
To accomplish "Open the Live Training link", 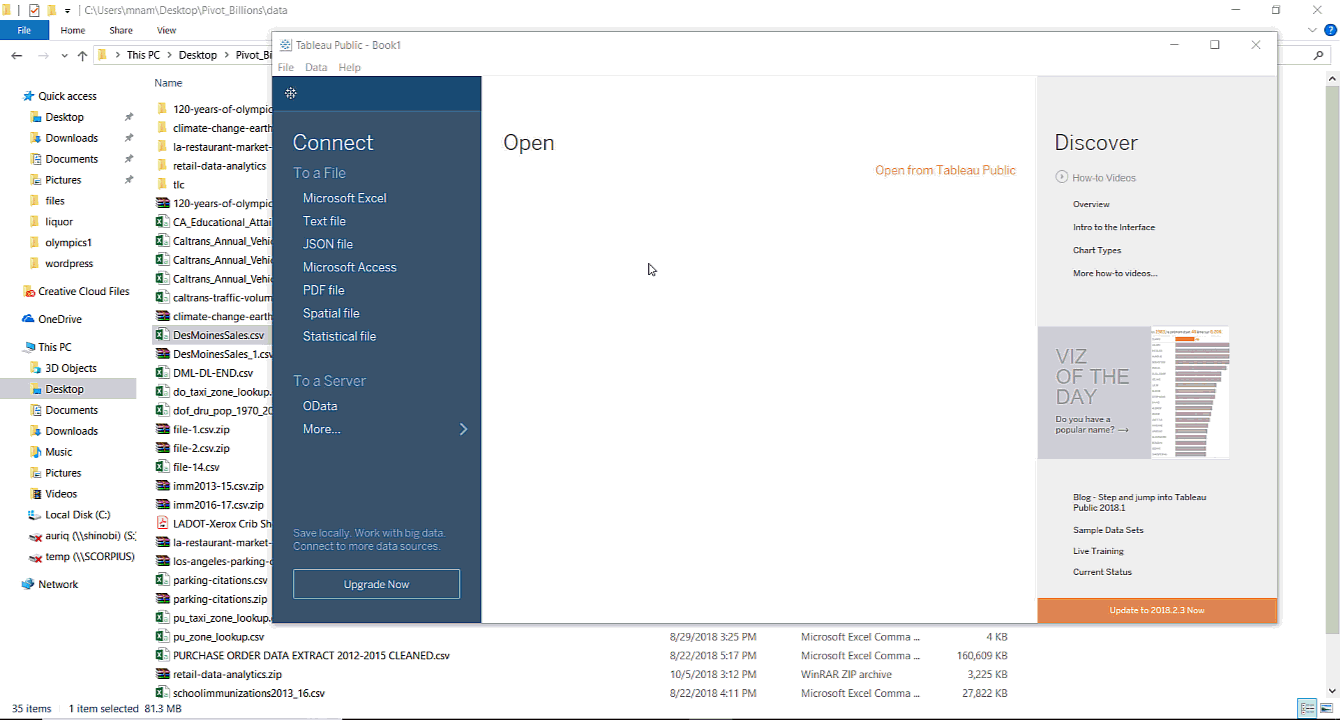I will [1098, 551].
